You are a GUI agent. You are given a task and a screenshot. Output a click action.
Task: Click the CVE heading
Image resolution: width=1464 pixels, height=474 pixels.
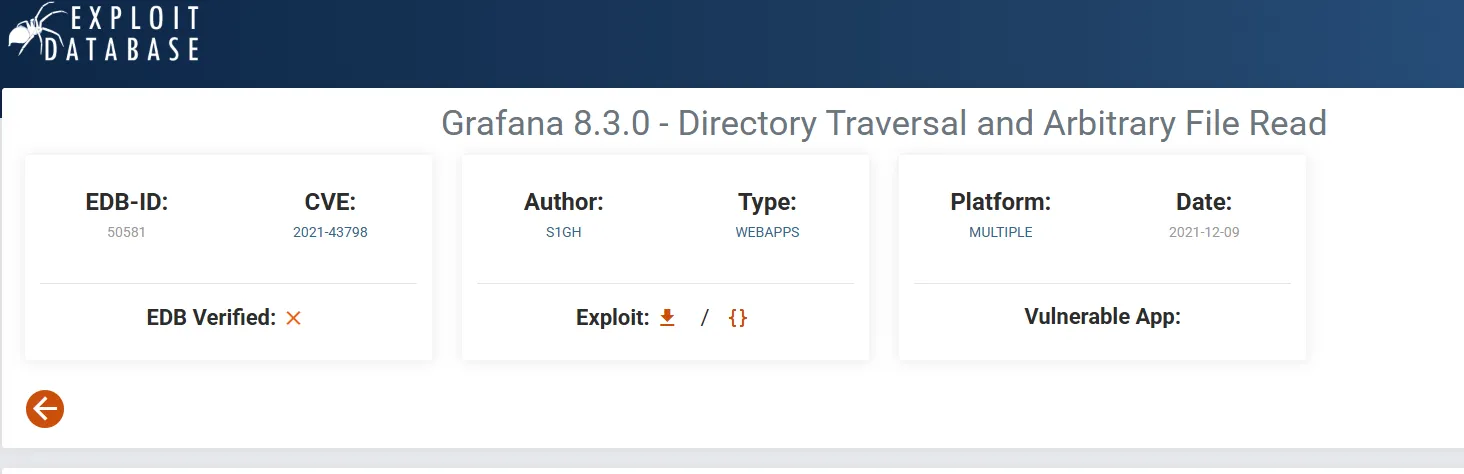pos(330,202)
